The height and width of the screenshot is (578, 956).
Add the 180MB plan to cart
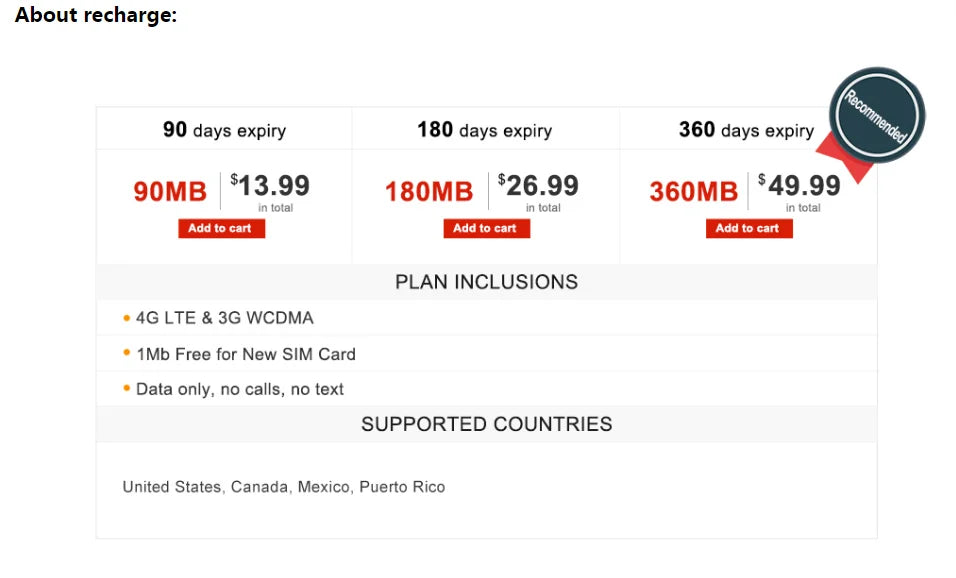(x=486, y=228)
